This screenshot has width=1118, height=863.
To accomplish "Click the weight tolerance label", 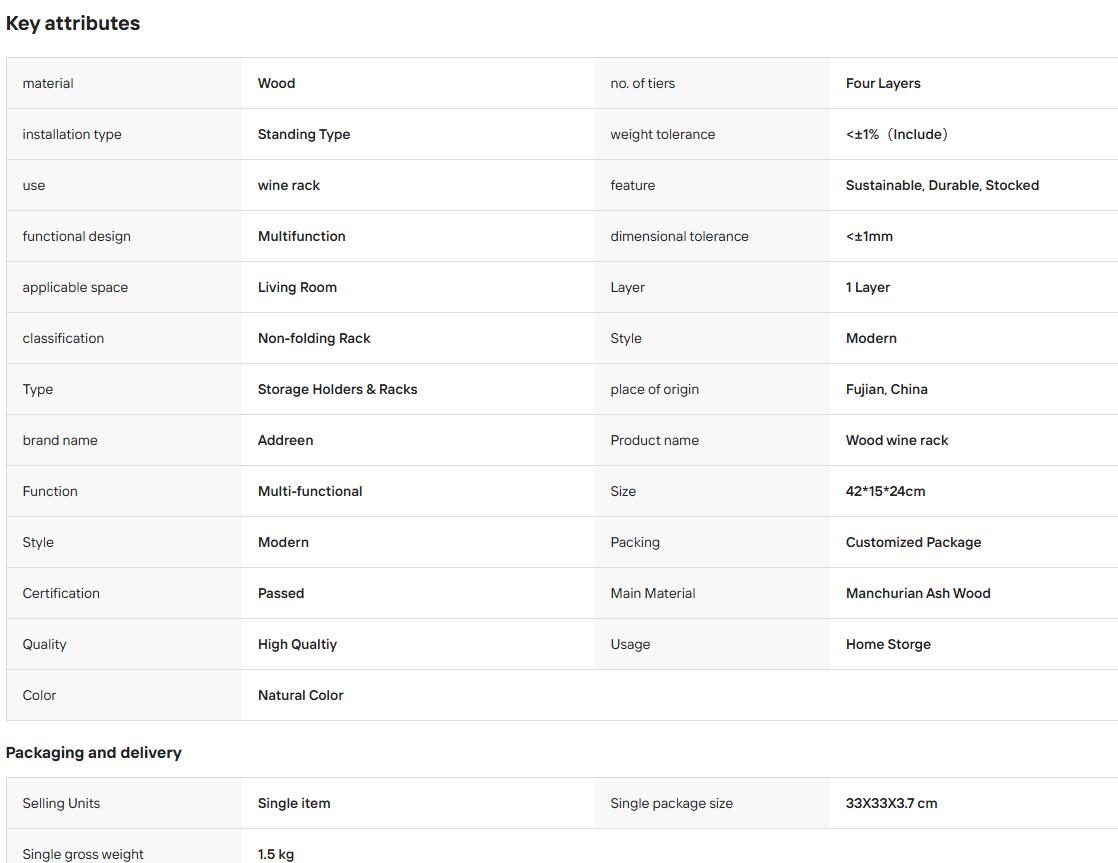I will [662, 134].
